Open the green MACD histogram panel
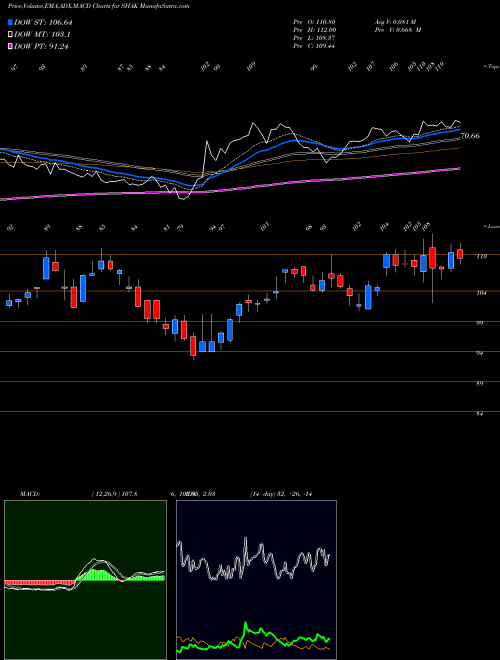500x660 pixels. point(85,580)
